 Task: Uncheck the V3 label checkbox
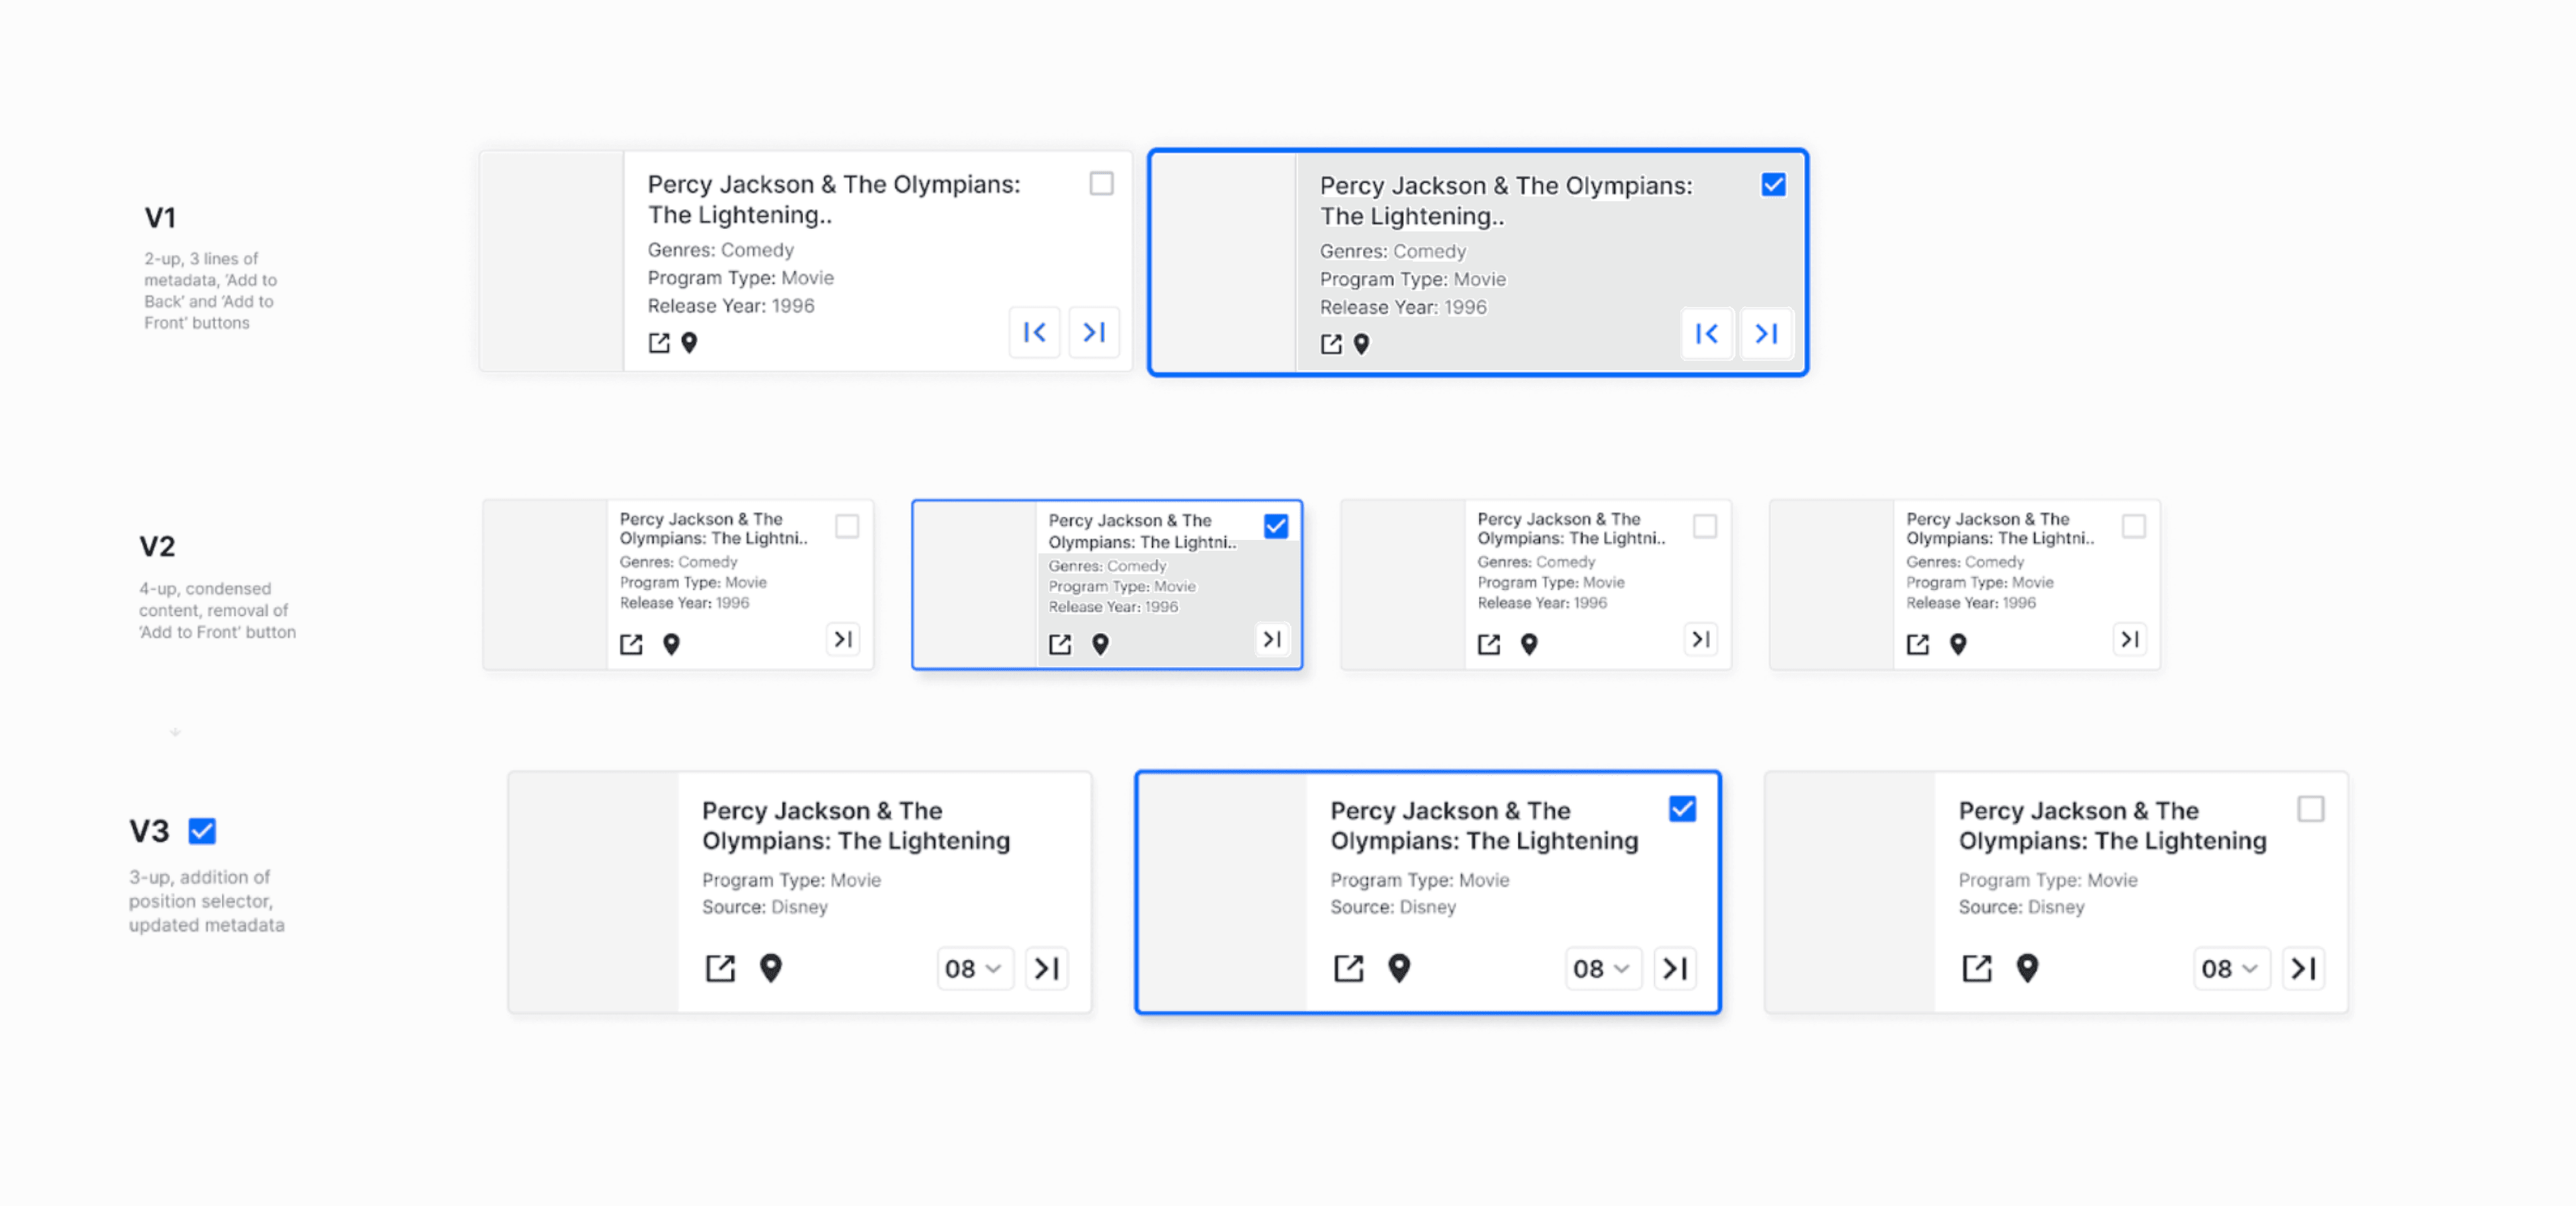point(202,831)
